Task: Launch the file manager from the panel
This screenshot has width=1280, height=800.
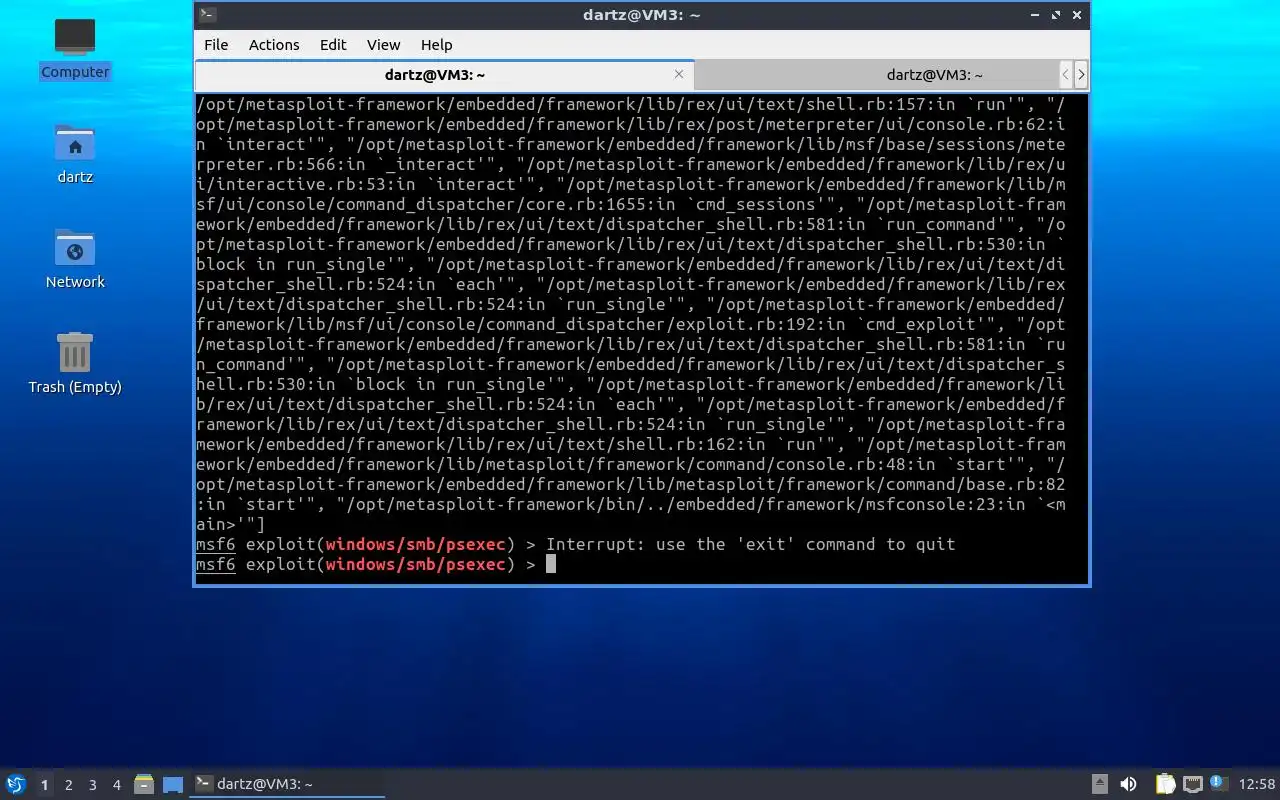Action: 143,784
